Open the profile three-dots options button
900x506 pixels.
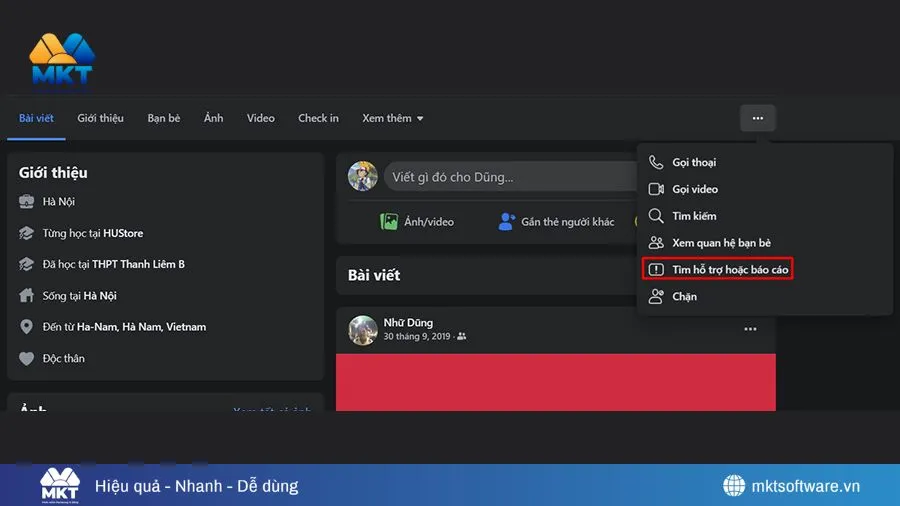point(758,118)
